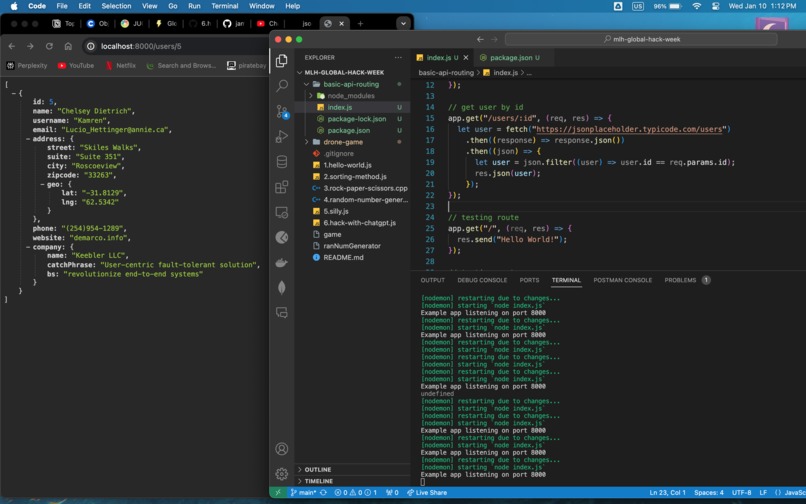This screenshot has height=504, width=806.
Task: Reload the browser page
Action: point(49,46)
